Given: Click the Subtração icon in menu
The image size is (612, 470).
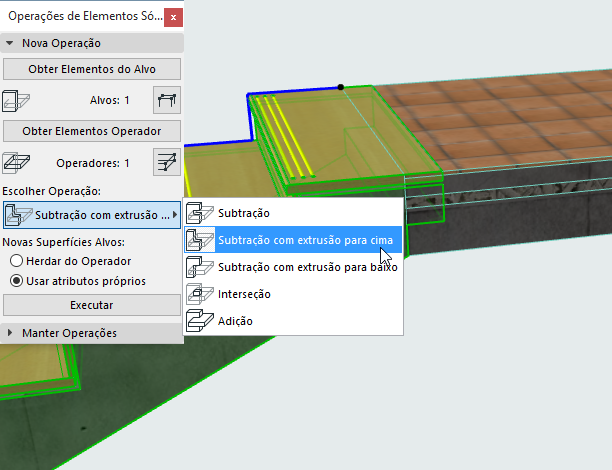Looking at the screenshot, I should coord(199,213).
